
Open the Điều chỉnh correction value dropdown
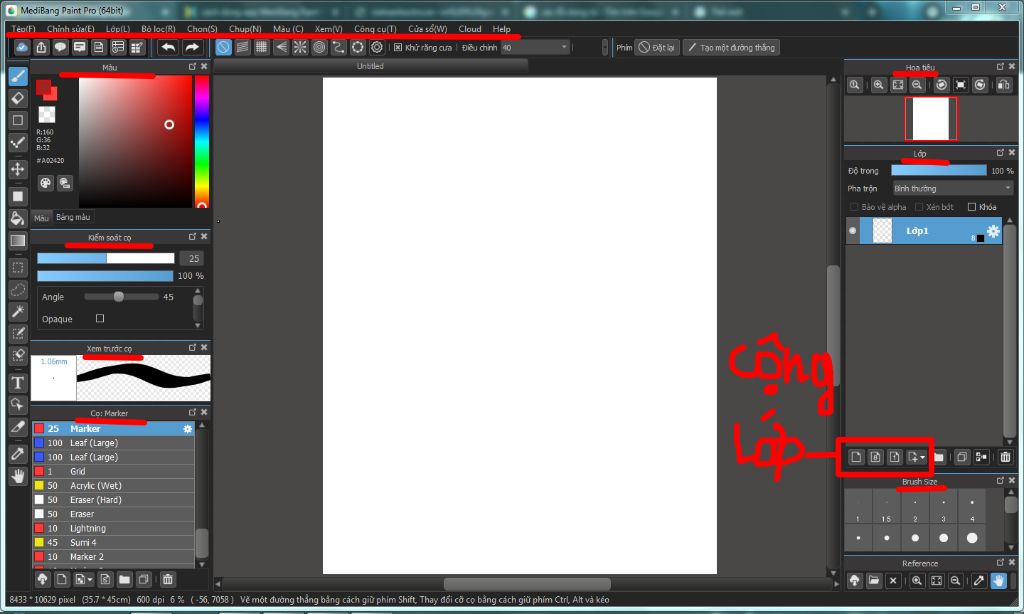536,47
